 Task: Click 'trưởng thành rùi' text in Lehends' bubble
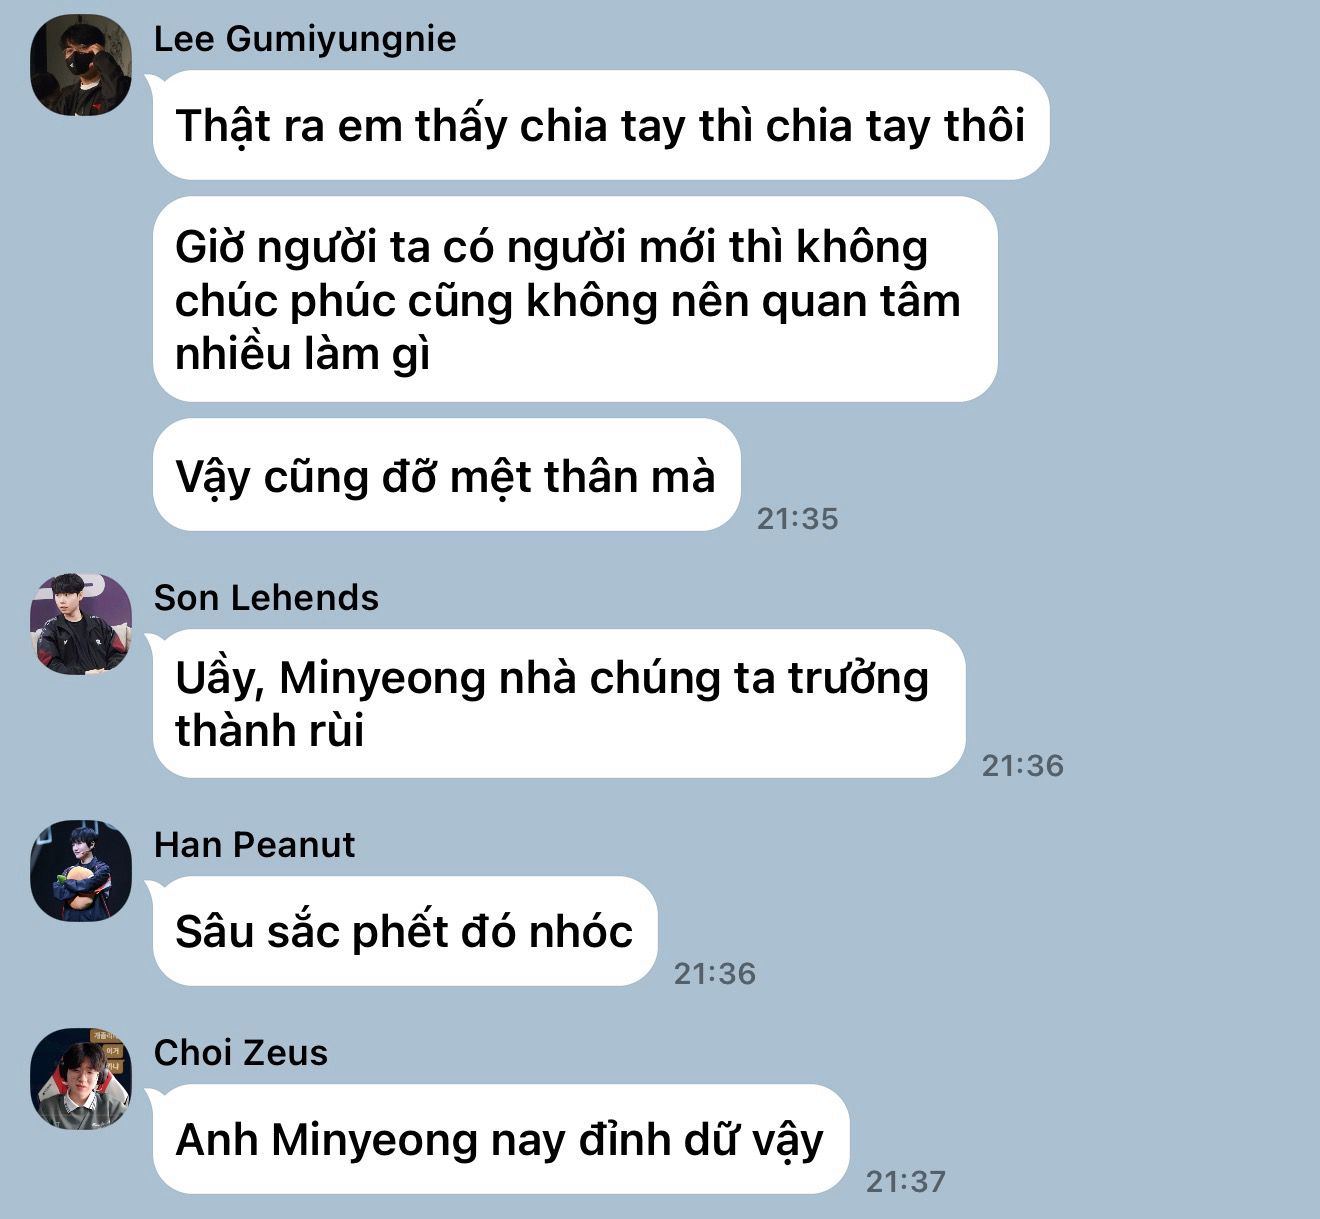[552, 704]
